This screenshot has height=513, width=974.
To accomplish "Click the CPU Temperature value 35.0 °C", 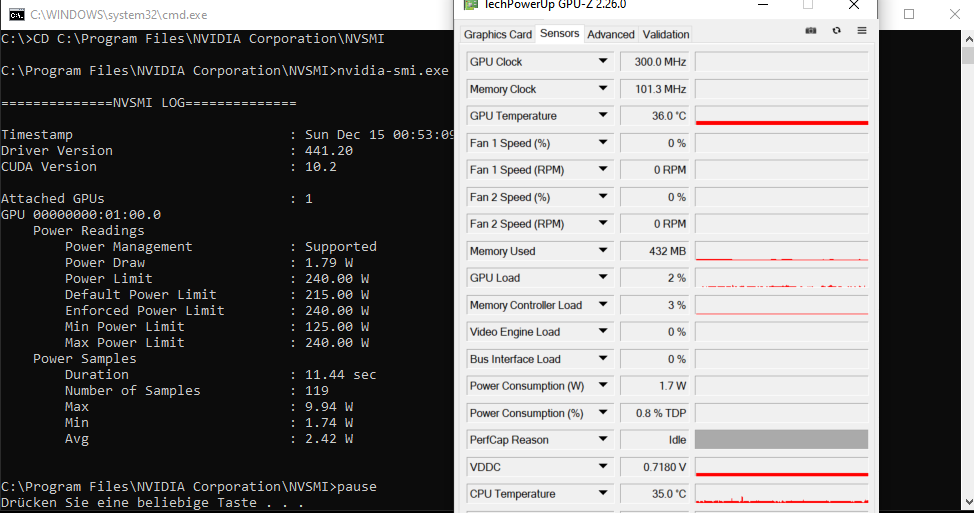I will (655, 494).
